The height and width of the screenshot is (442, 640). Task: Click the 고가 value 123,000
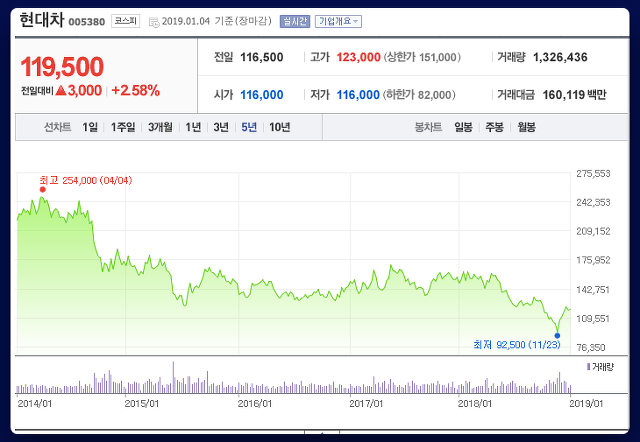pos(358,57)
